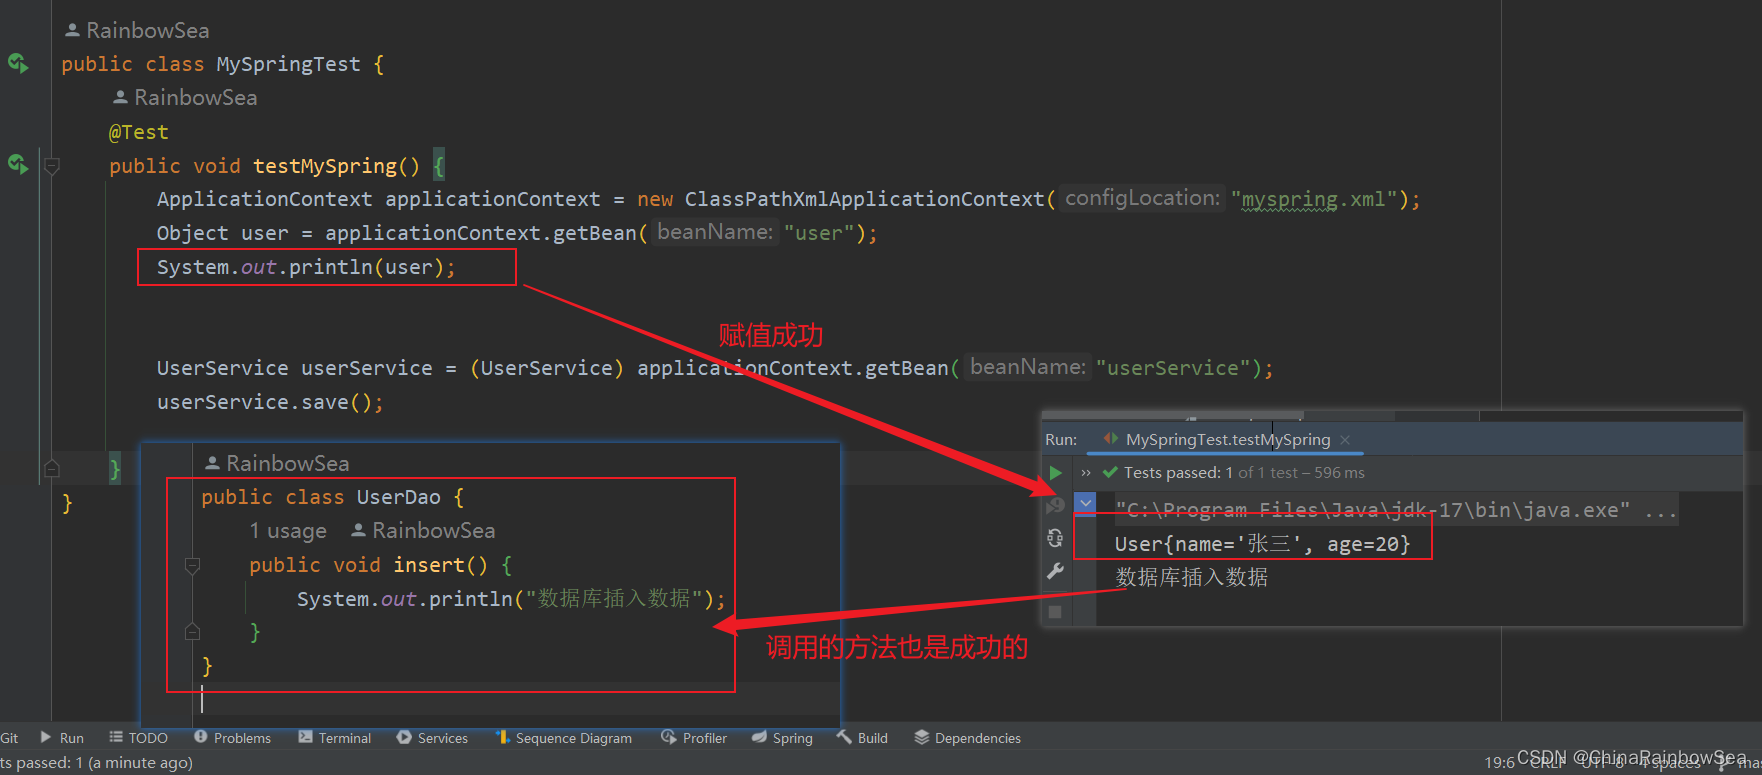The width and height of the screenshot is (1762, 775).
Task: Click ClassPathXmlApplicationContext constructor name
Action: click(x=864, y=199)
